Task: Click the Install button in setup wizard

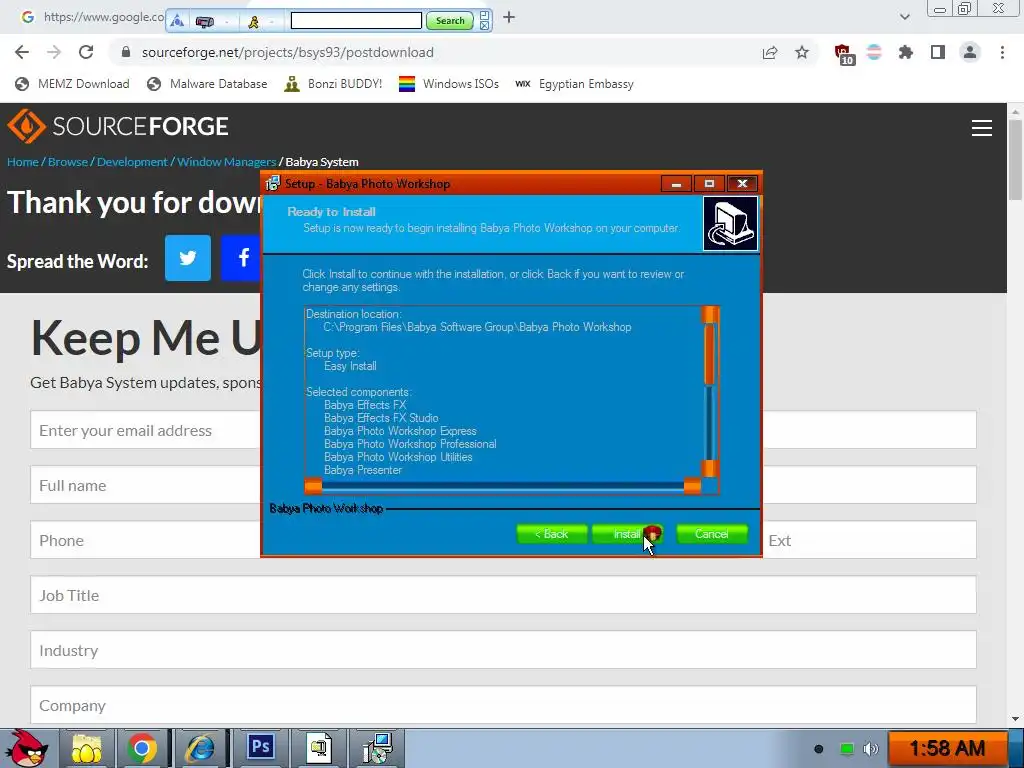Action: click(x=627, y=534)
